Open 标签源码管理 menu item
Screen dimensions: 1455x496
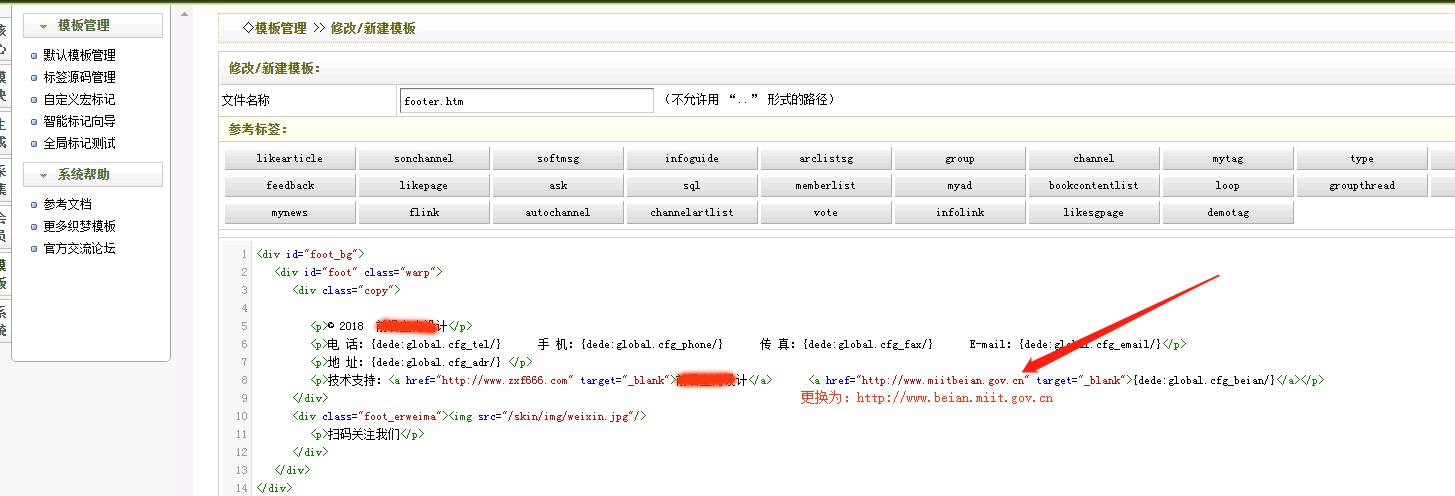[x=79, y=78]
